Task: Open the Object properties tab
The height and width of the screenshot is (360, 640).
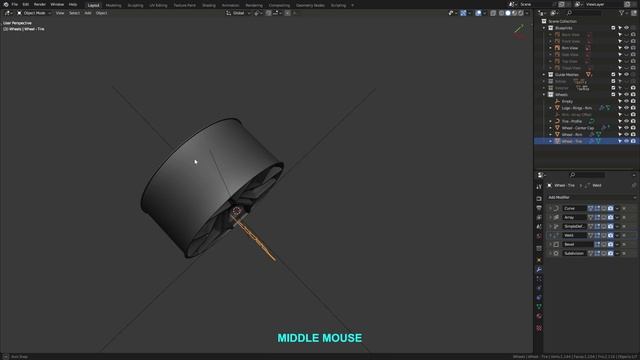Action: (539, 260)
